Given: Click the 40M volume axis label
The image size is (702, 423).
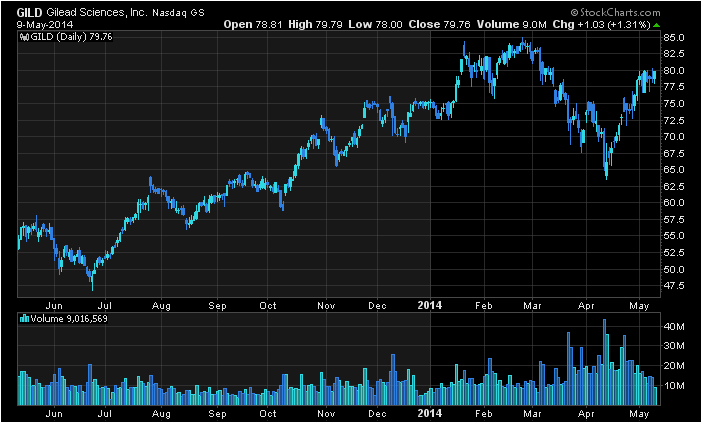Looking at the screenshot, I should (x=674, y=326).
